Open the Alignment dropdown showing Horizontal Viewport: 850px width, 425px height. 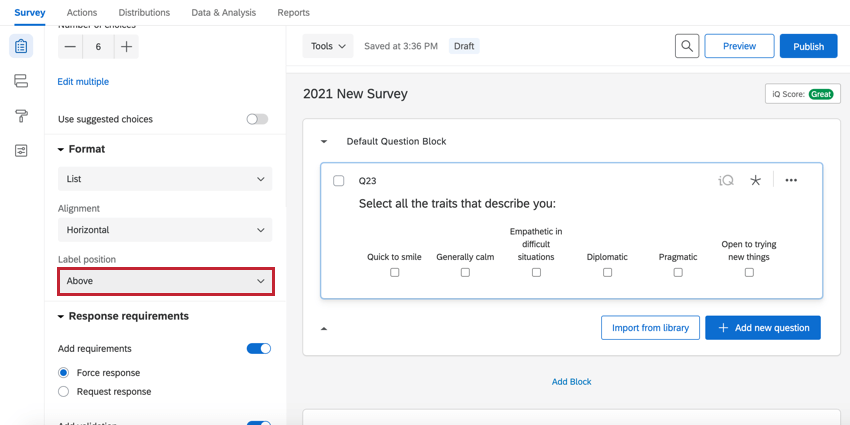(165, 230)
